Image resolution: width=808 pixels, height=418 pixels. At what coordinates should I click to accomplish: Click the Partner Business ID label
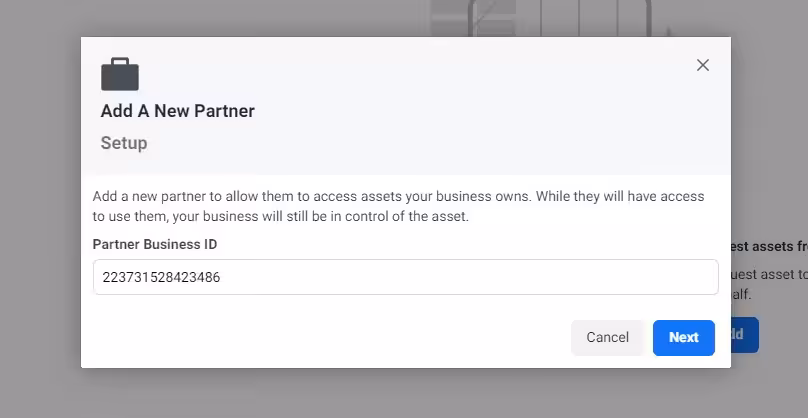(x=154, y=244)
